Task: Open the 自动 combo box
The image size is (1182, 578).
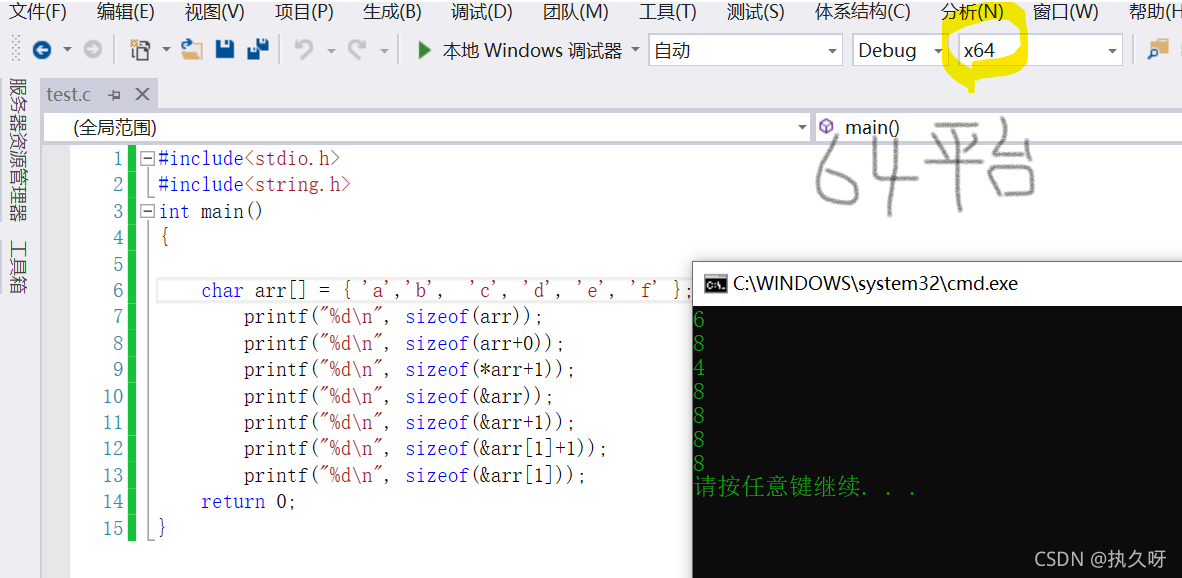Action: click(746, 50)
